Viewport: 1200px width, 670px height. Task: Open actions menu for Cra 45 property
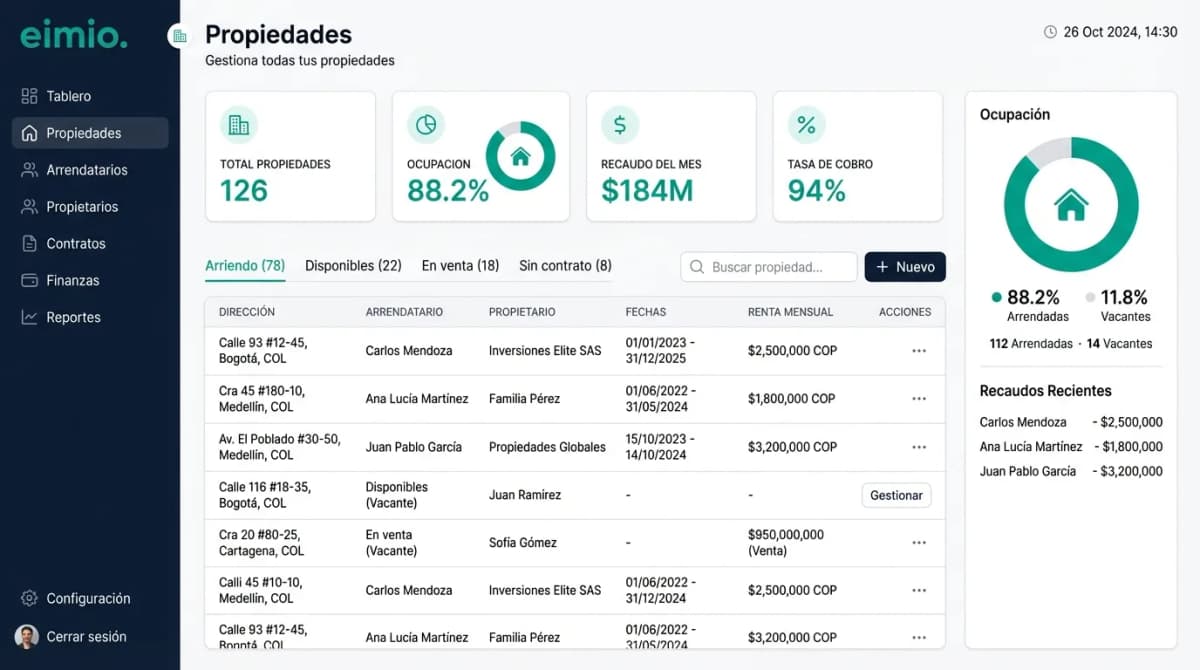919,398
